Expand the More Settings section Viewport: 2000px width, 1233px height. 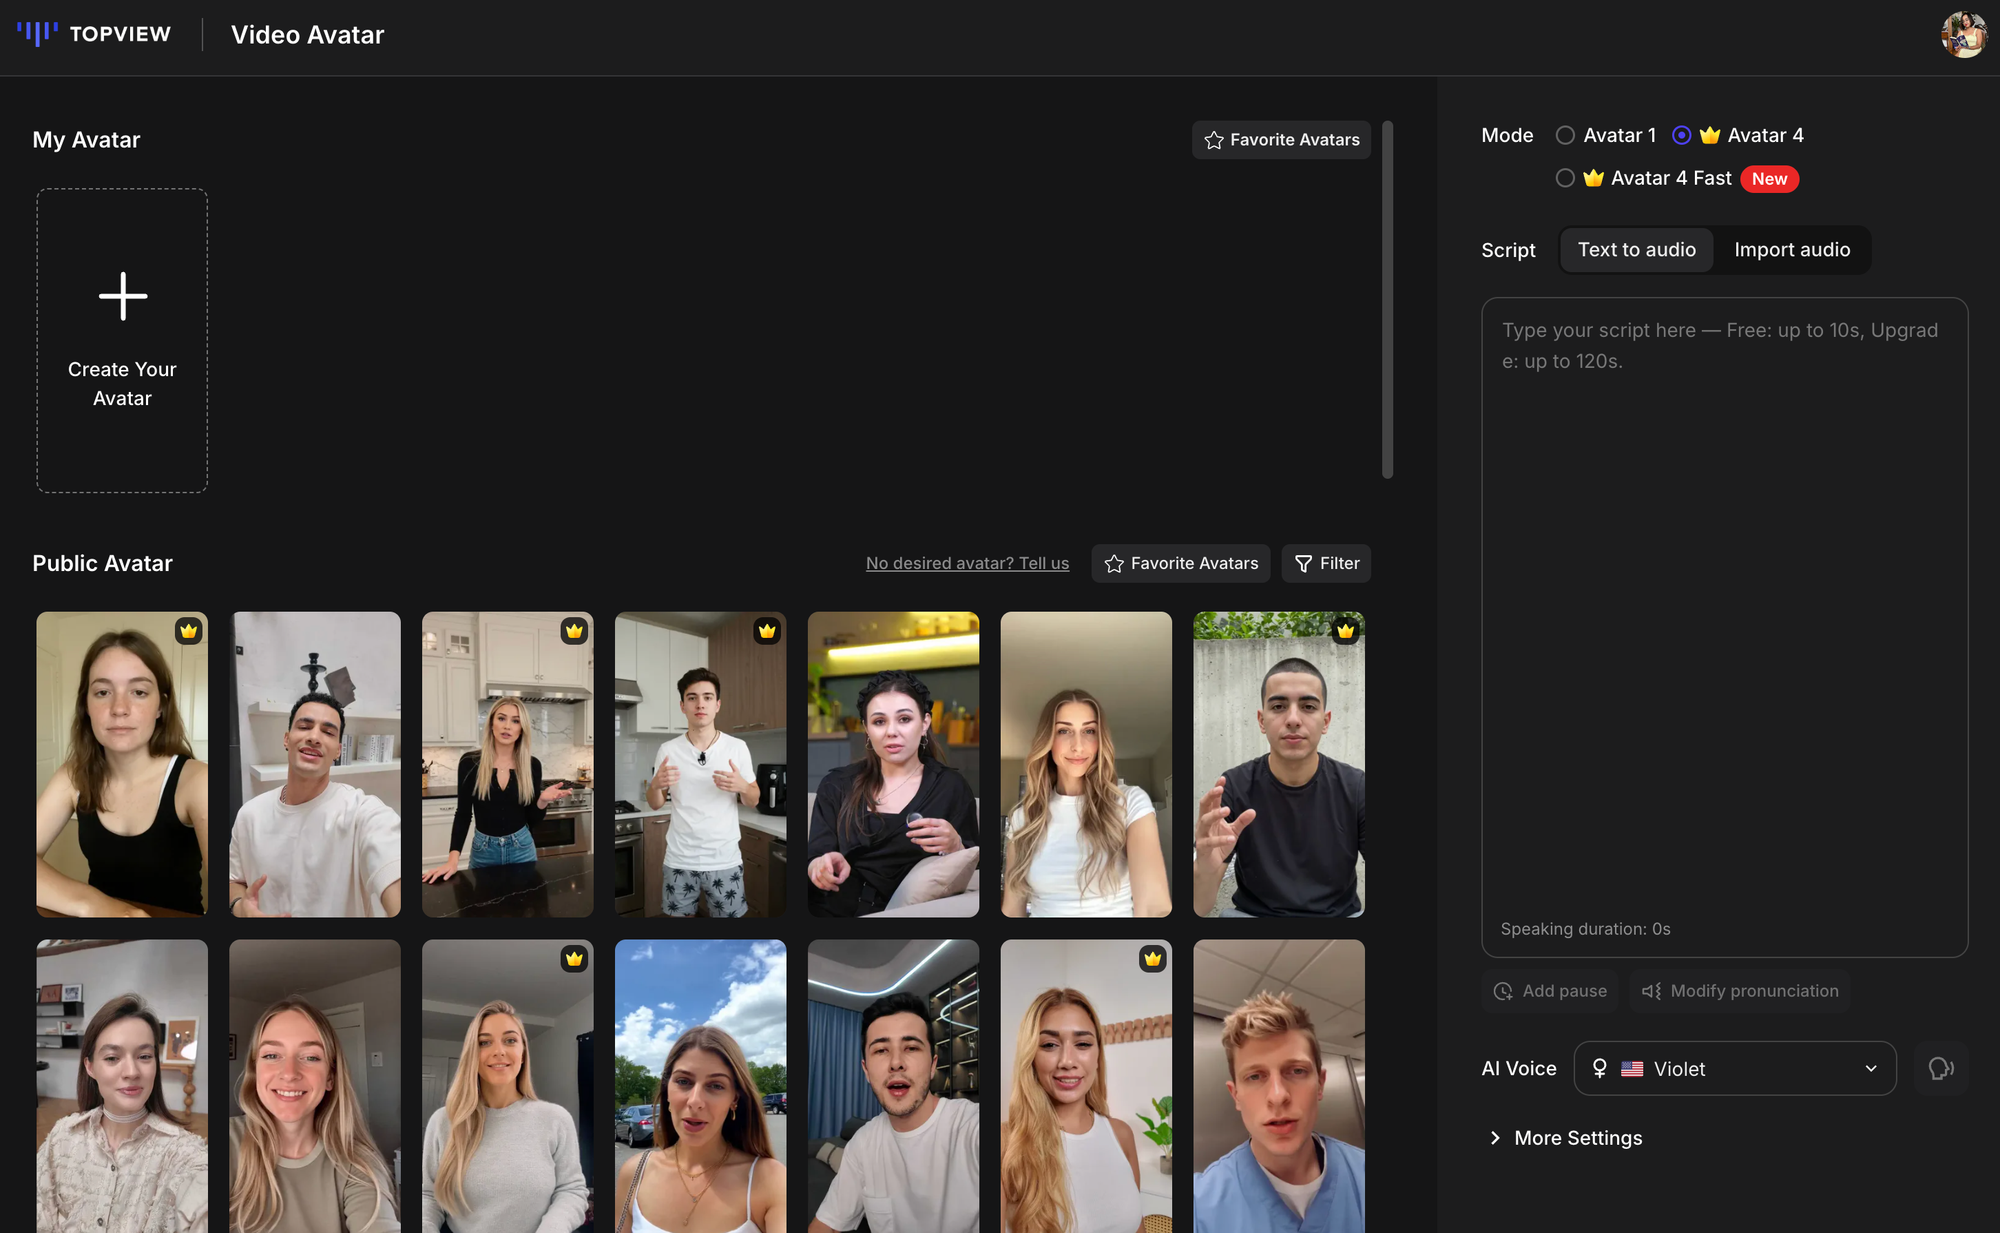coord(1566,1138)
